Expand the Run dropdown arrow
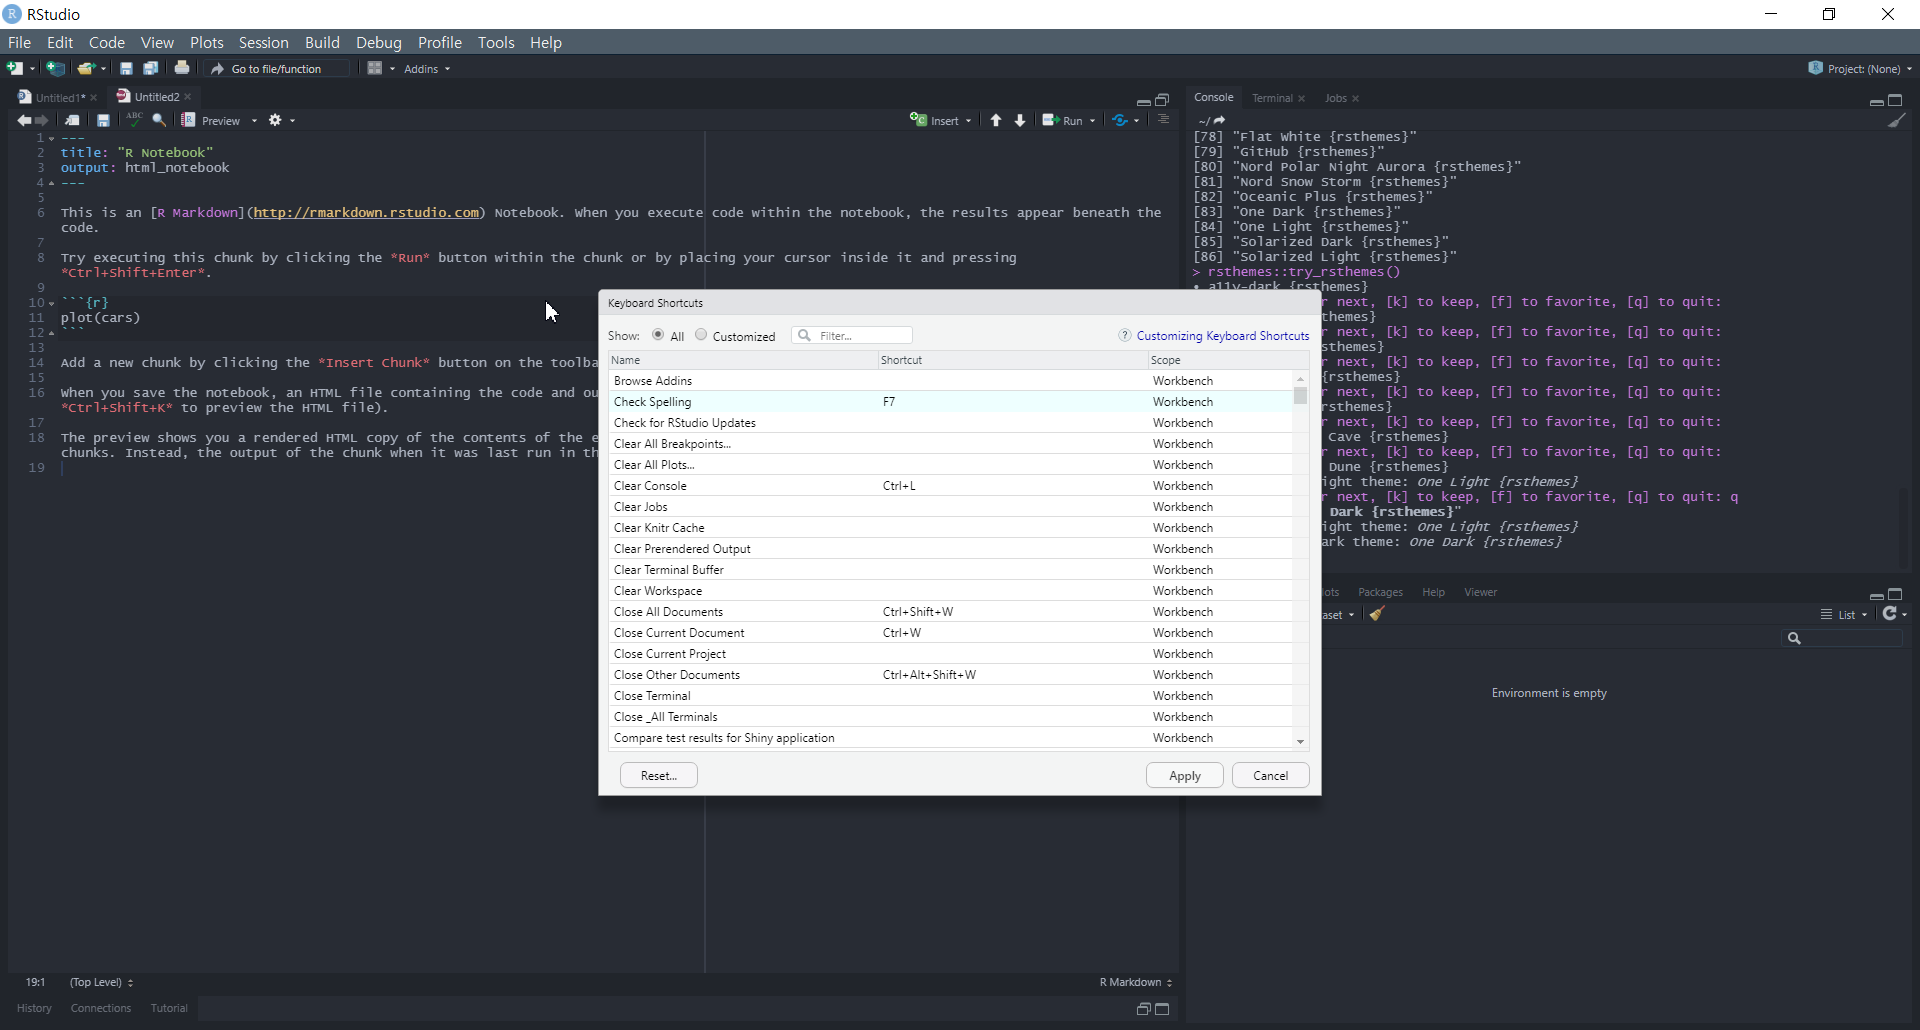This screenshot has height=1030, width=1920. 1093,121
